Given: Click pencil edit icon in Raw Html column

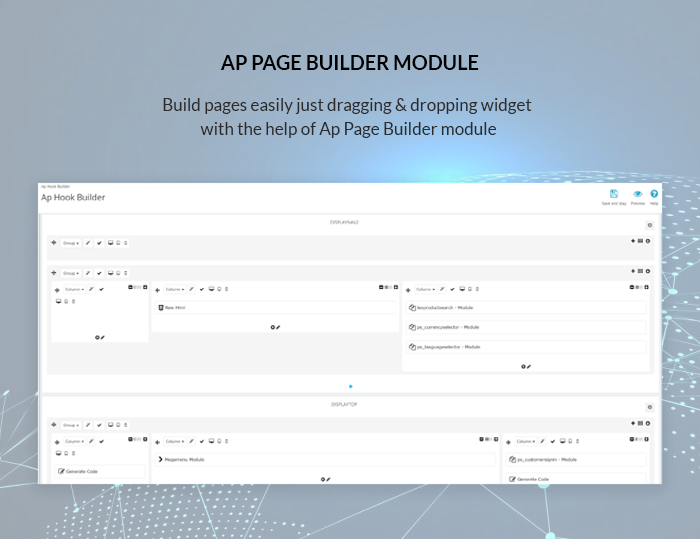Looking at the screenshot, I should click(x=191, y=289).
